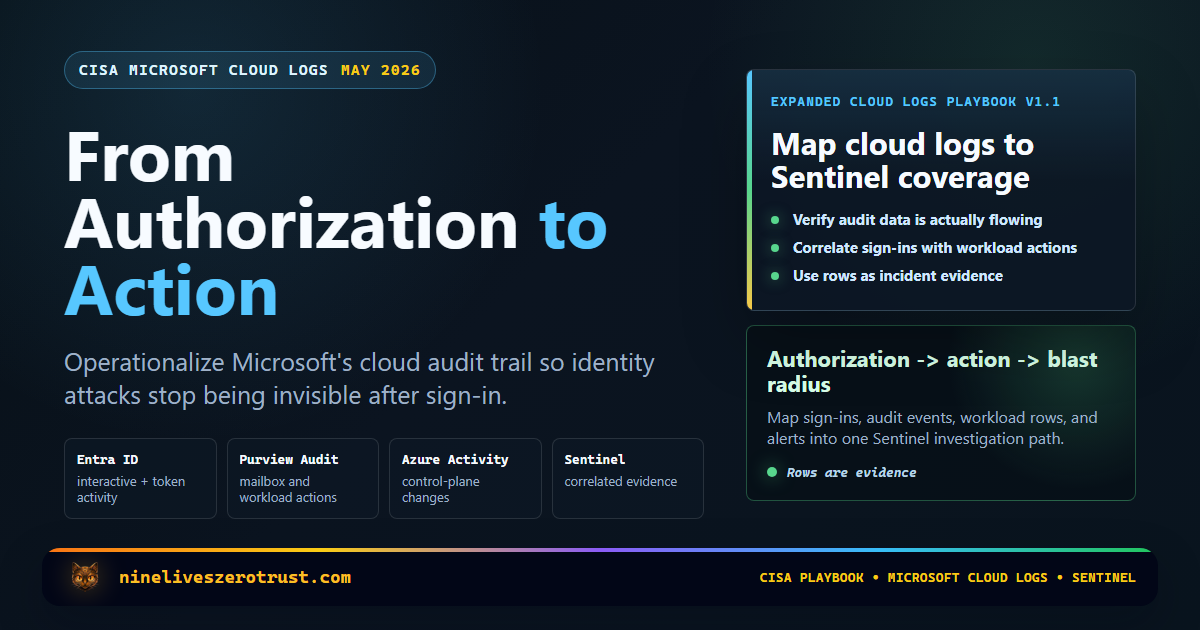Click the CISA Microsoft Cloud Logs badge
Image resolution: width=1200 pixels, height=630 pixels.
250,70
